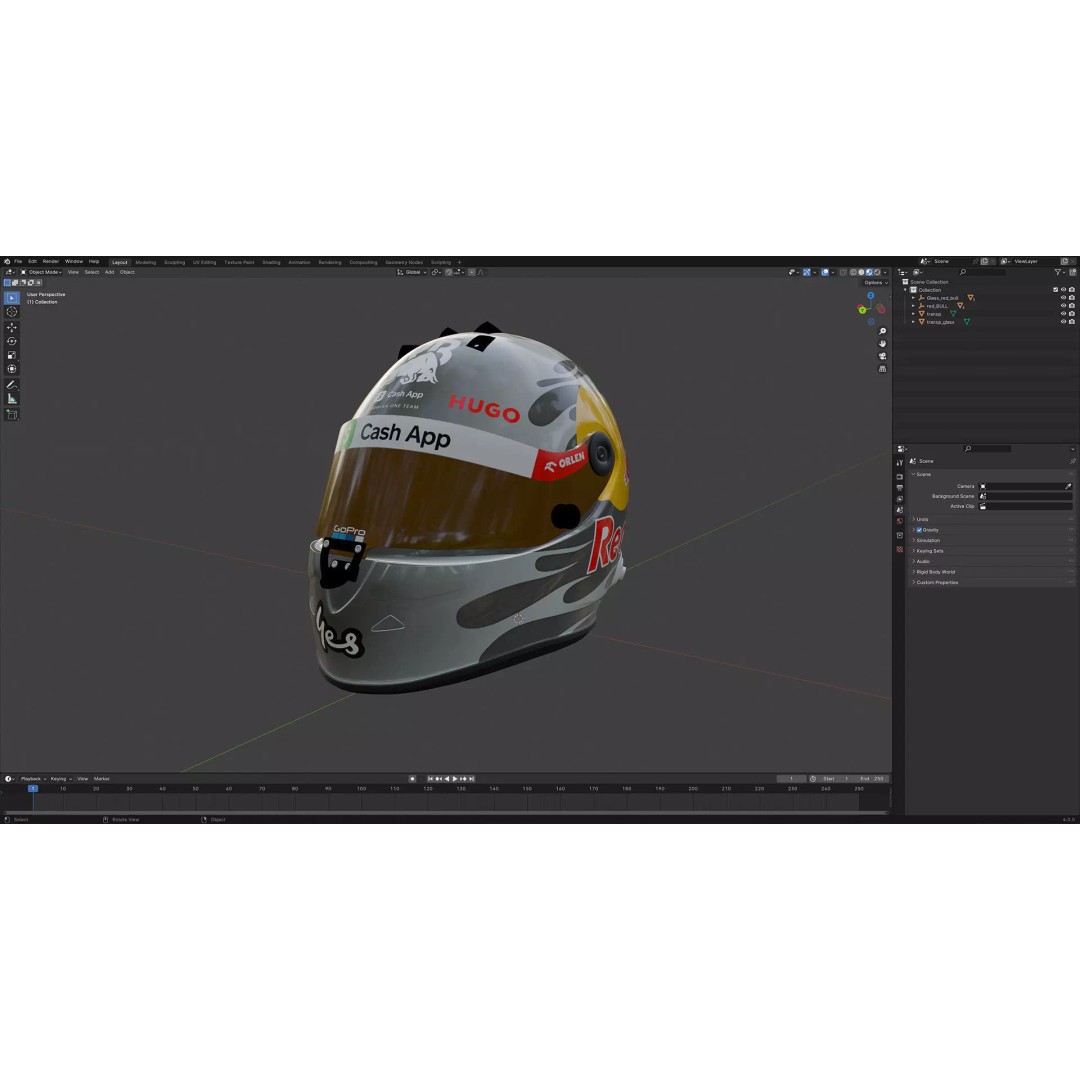Select the Rotate tool from the viewport toolbar
Image resolution: width=1080 pixels, height=1080 pixels.
coord(11,341)
